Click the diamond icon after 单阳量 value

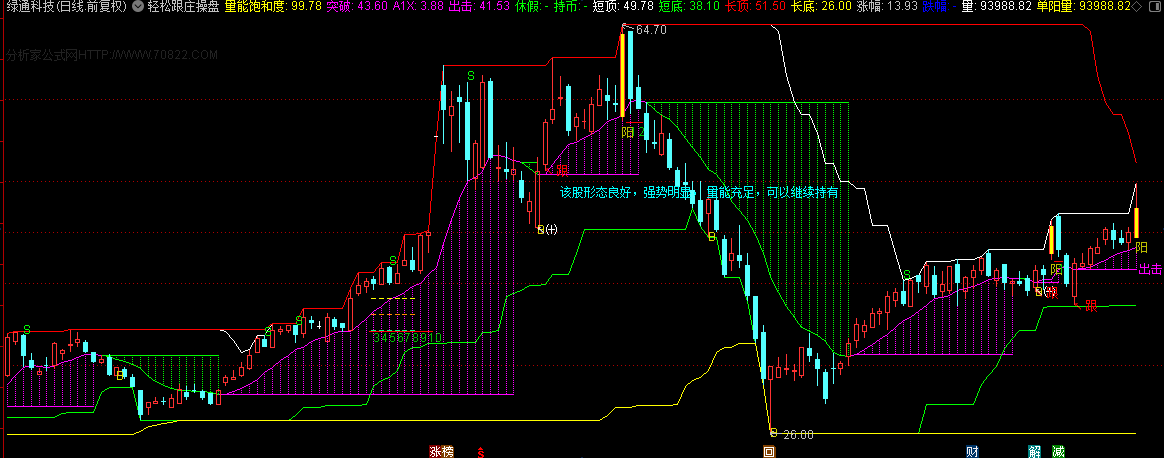pos(1139,7)
